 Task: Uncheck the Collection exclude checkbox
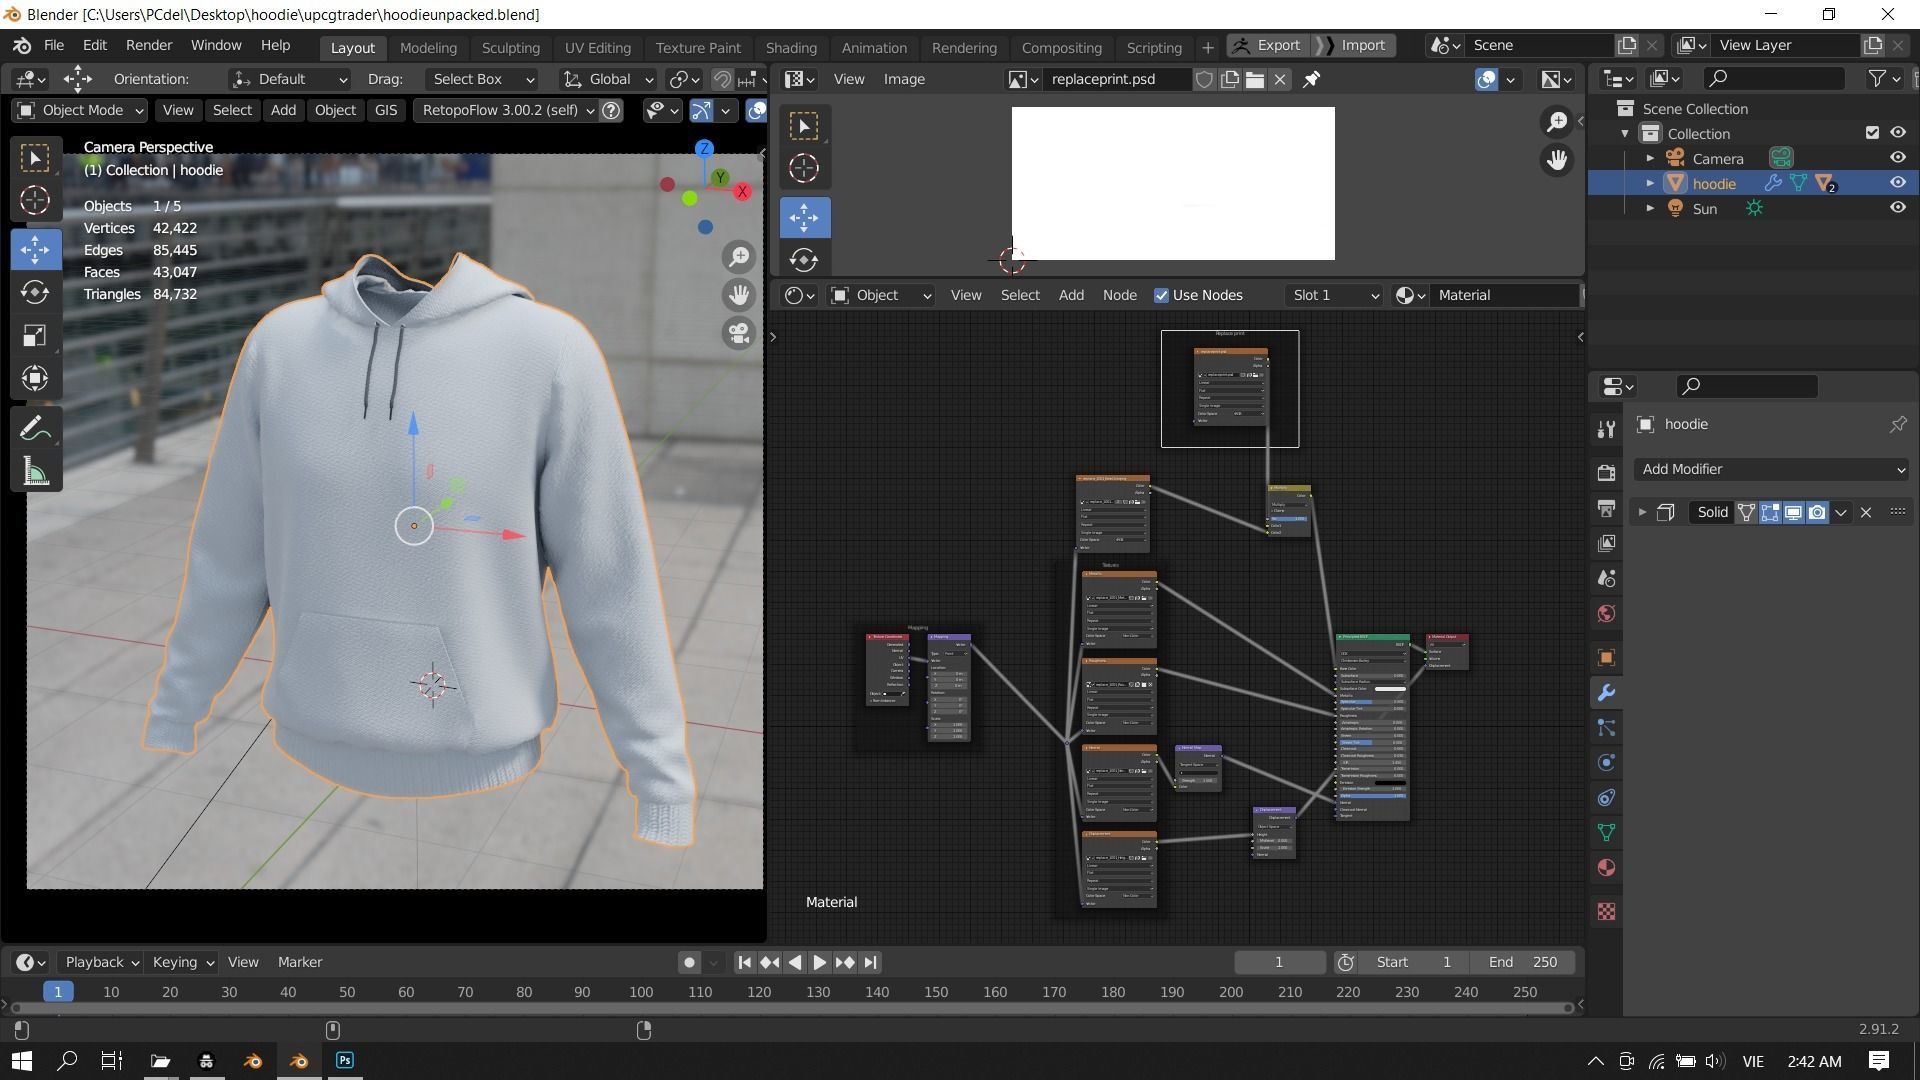[1872, 133]
